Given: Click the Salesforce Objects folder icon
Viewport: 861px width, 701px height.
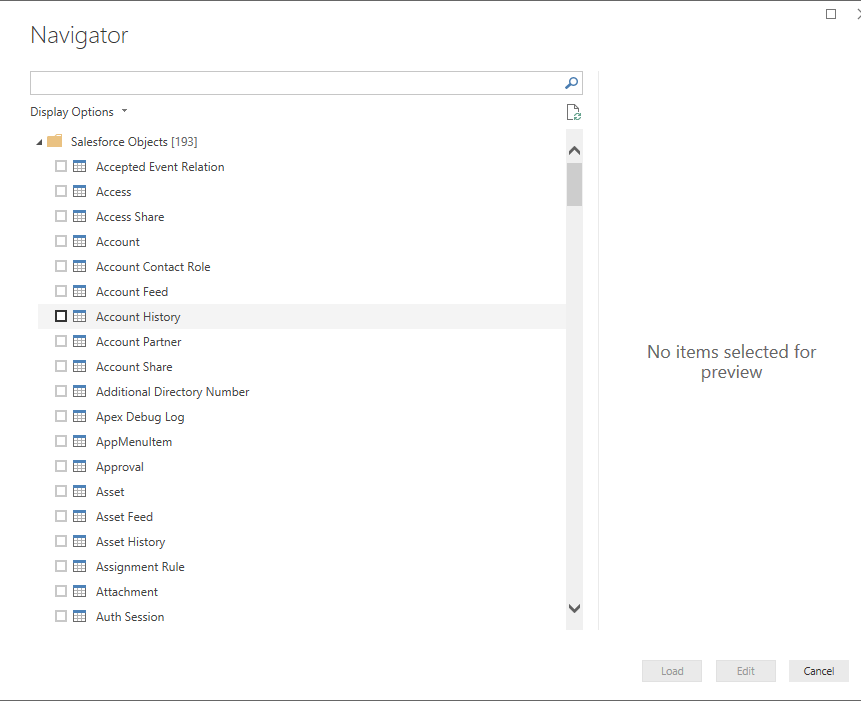Looking at the screenshot, I should pyautogui.click(x=55, y=142).
